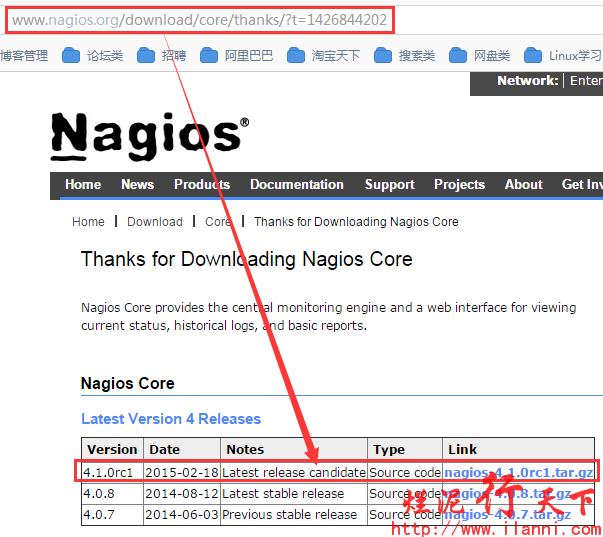Open the Home navigation menu item
The width and height of the screenshot is (603, 537).
coord(83,185)
